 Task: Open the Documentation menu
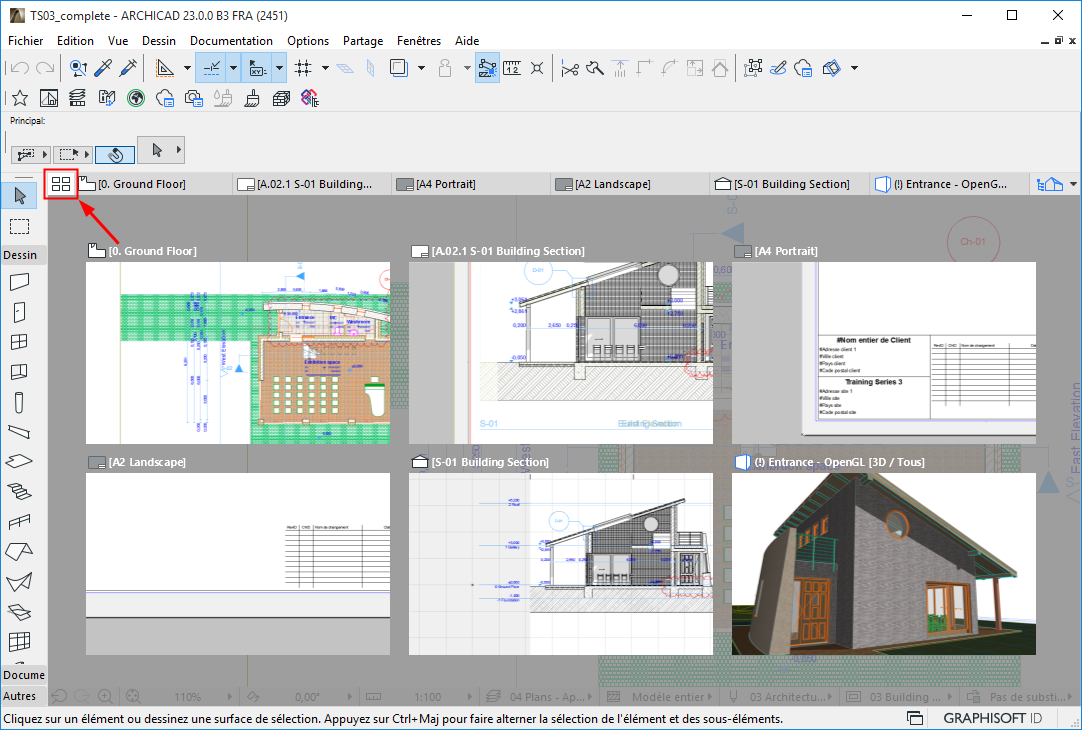[x=231, y=41]
